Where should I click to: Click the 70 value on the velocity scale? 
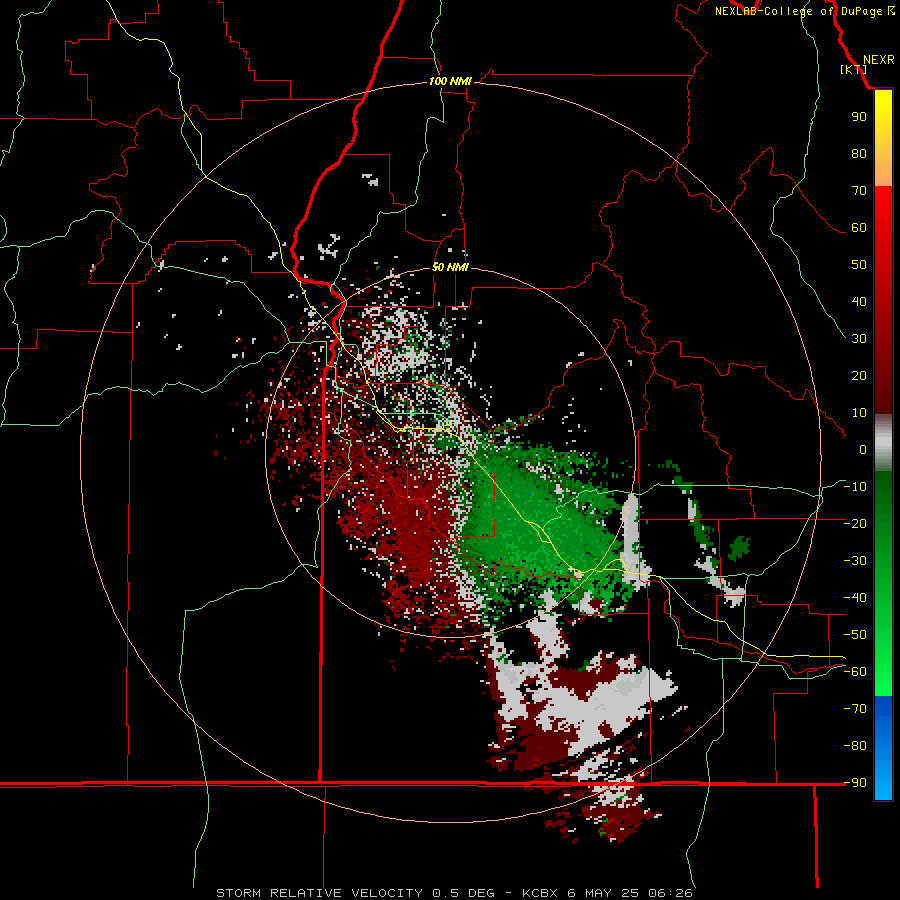click(859, 191)
